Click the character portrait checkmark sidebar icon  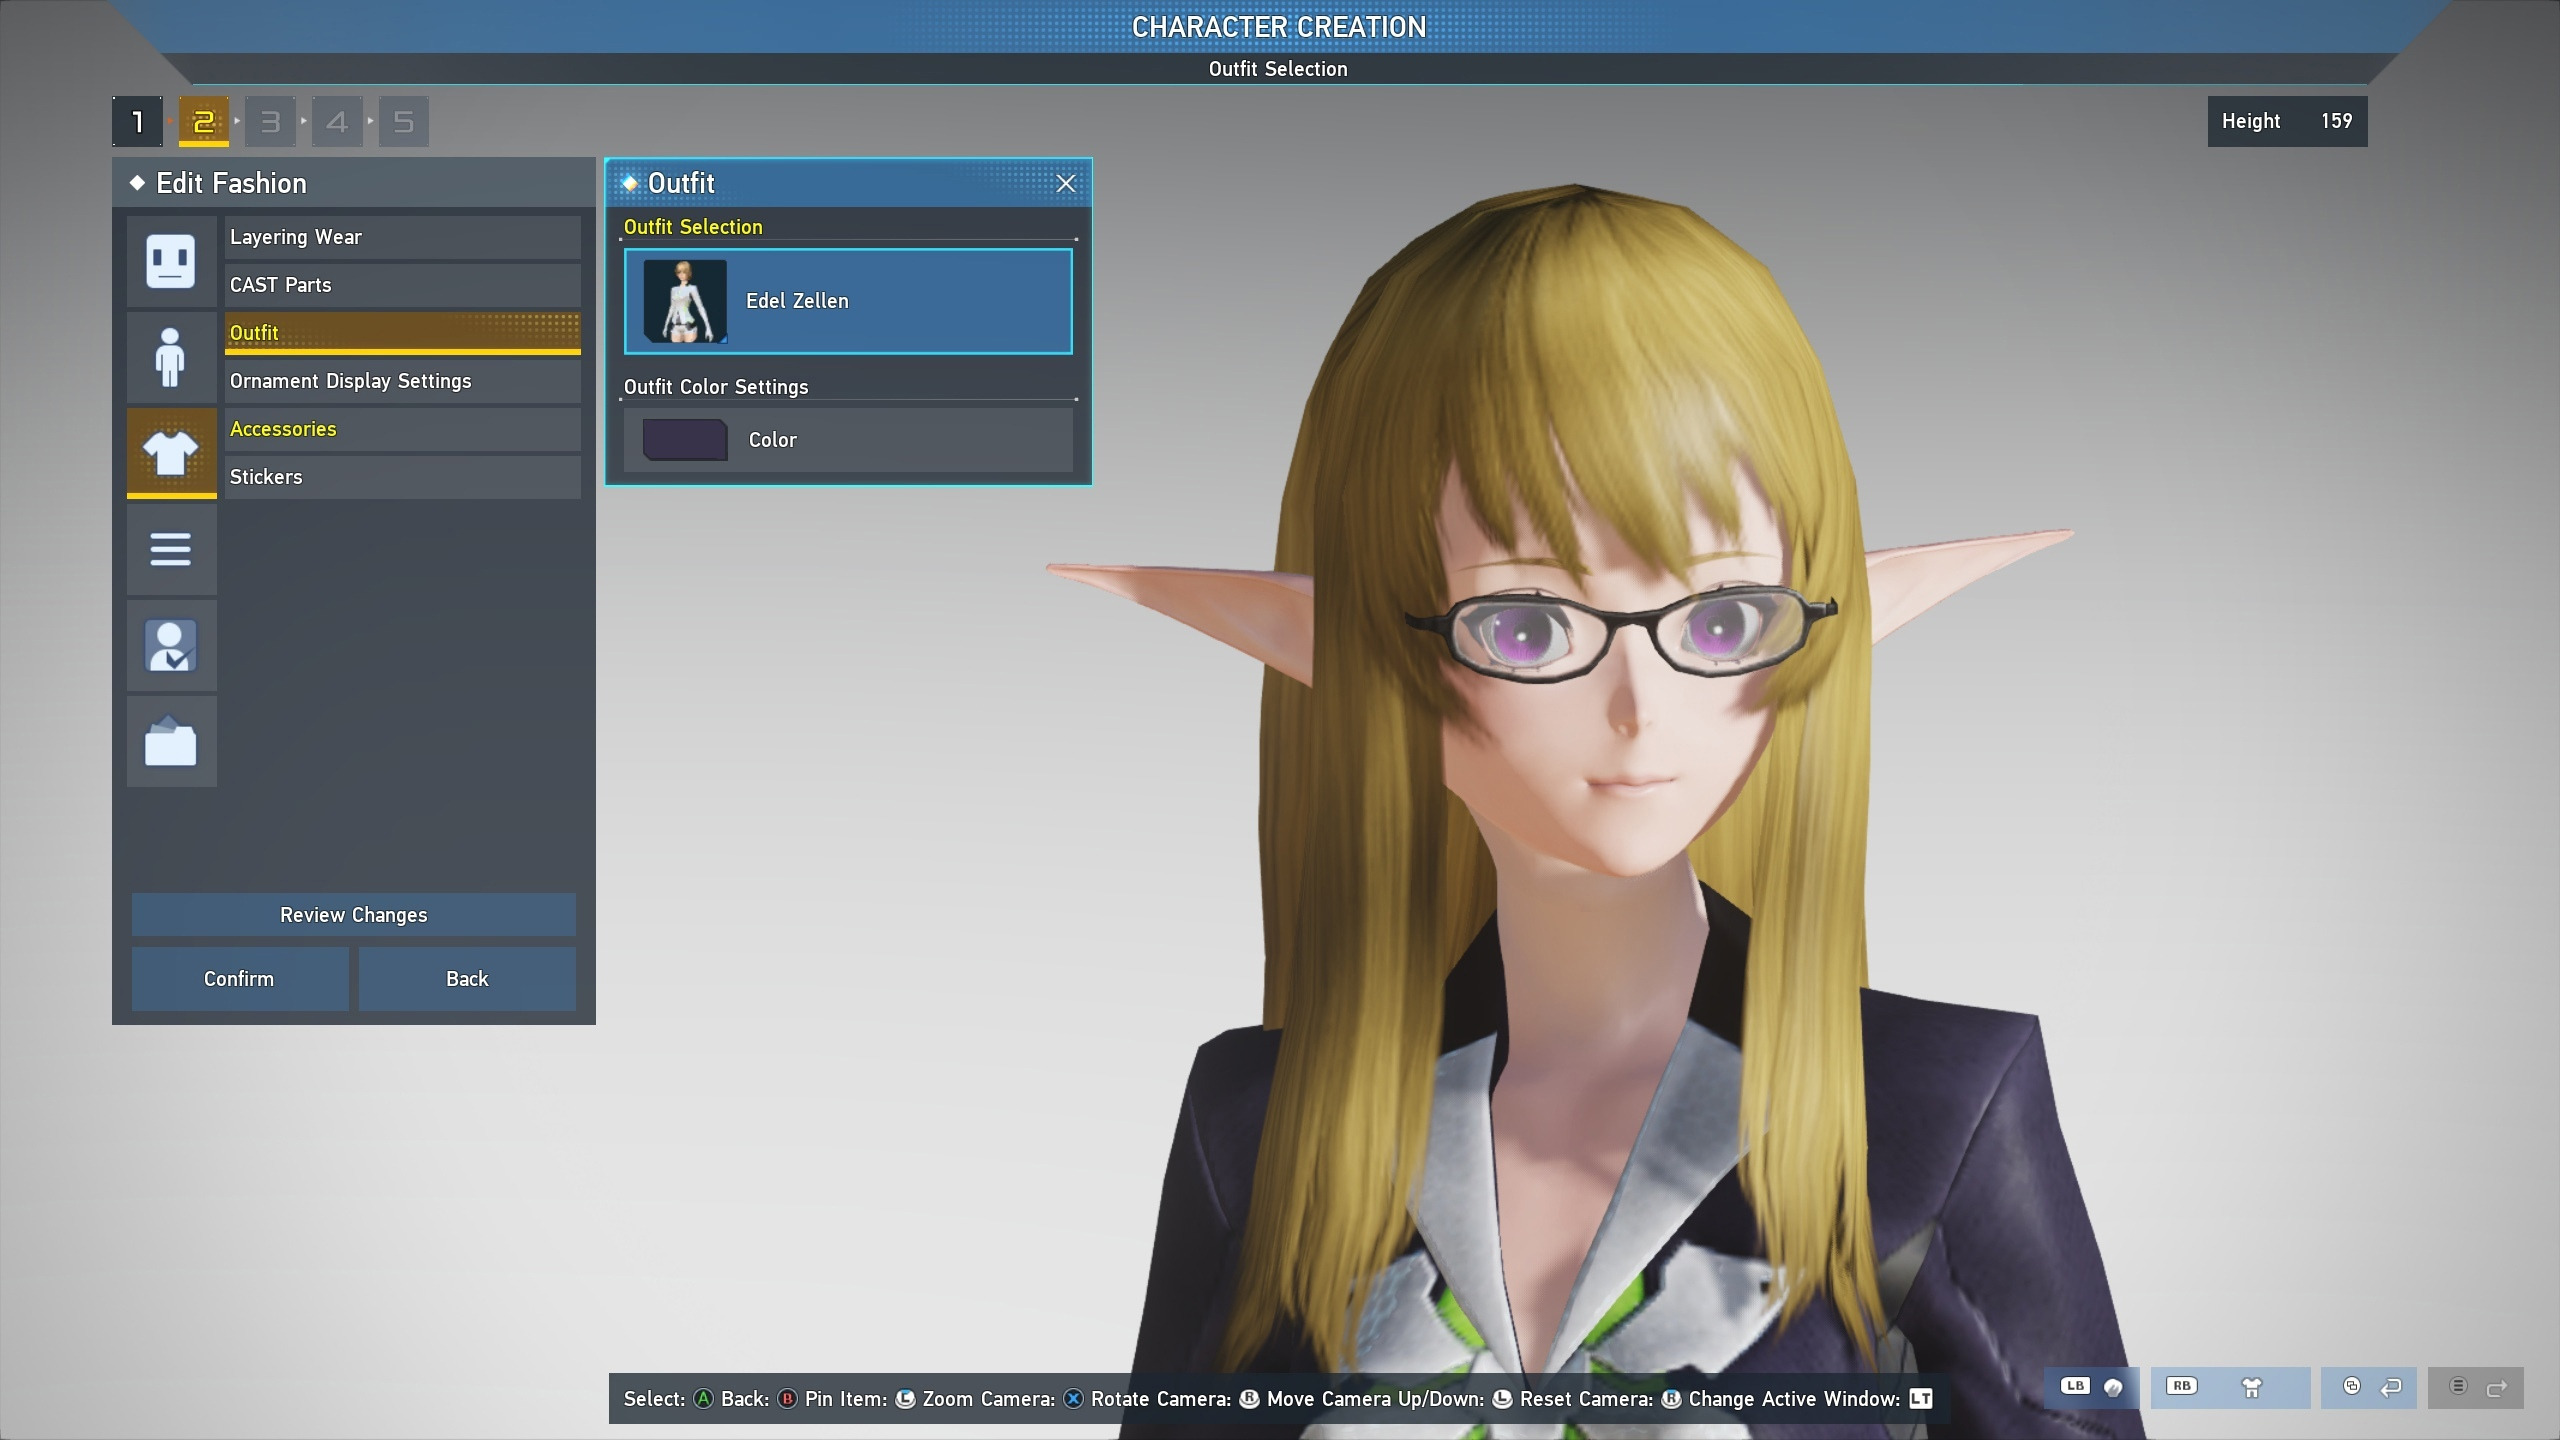click(171, 645)
